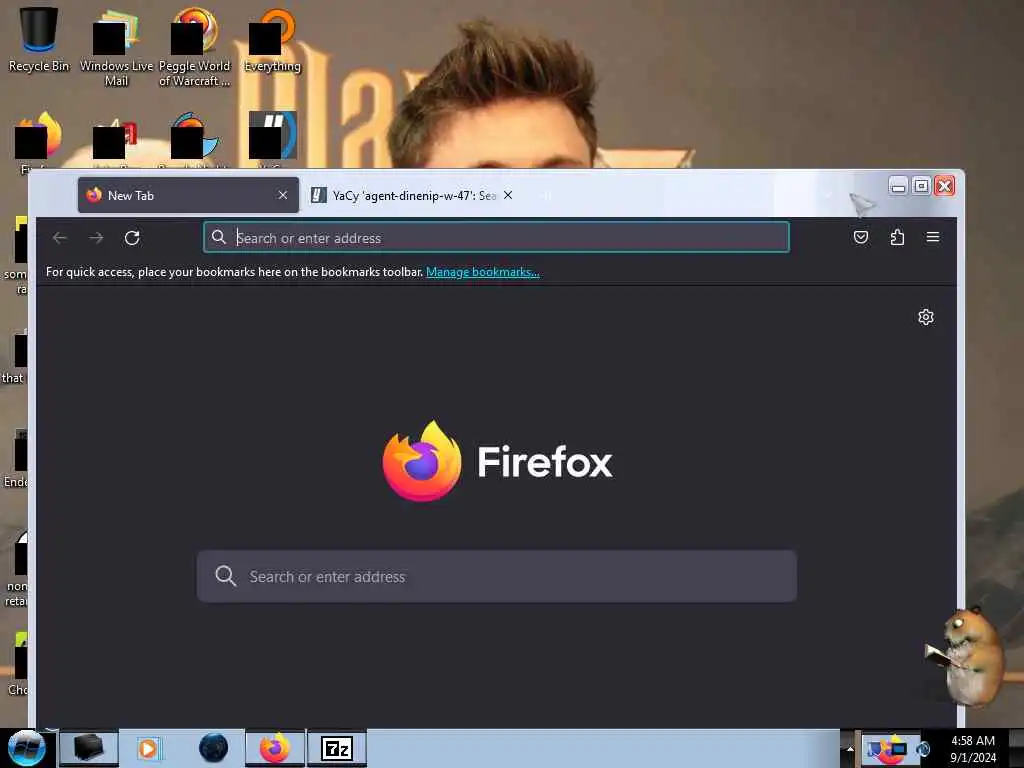Select the Peggle World of Warcraft desktop icon
Screen dimensions: 1024x768
click(195, 47)
